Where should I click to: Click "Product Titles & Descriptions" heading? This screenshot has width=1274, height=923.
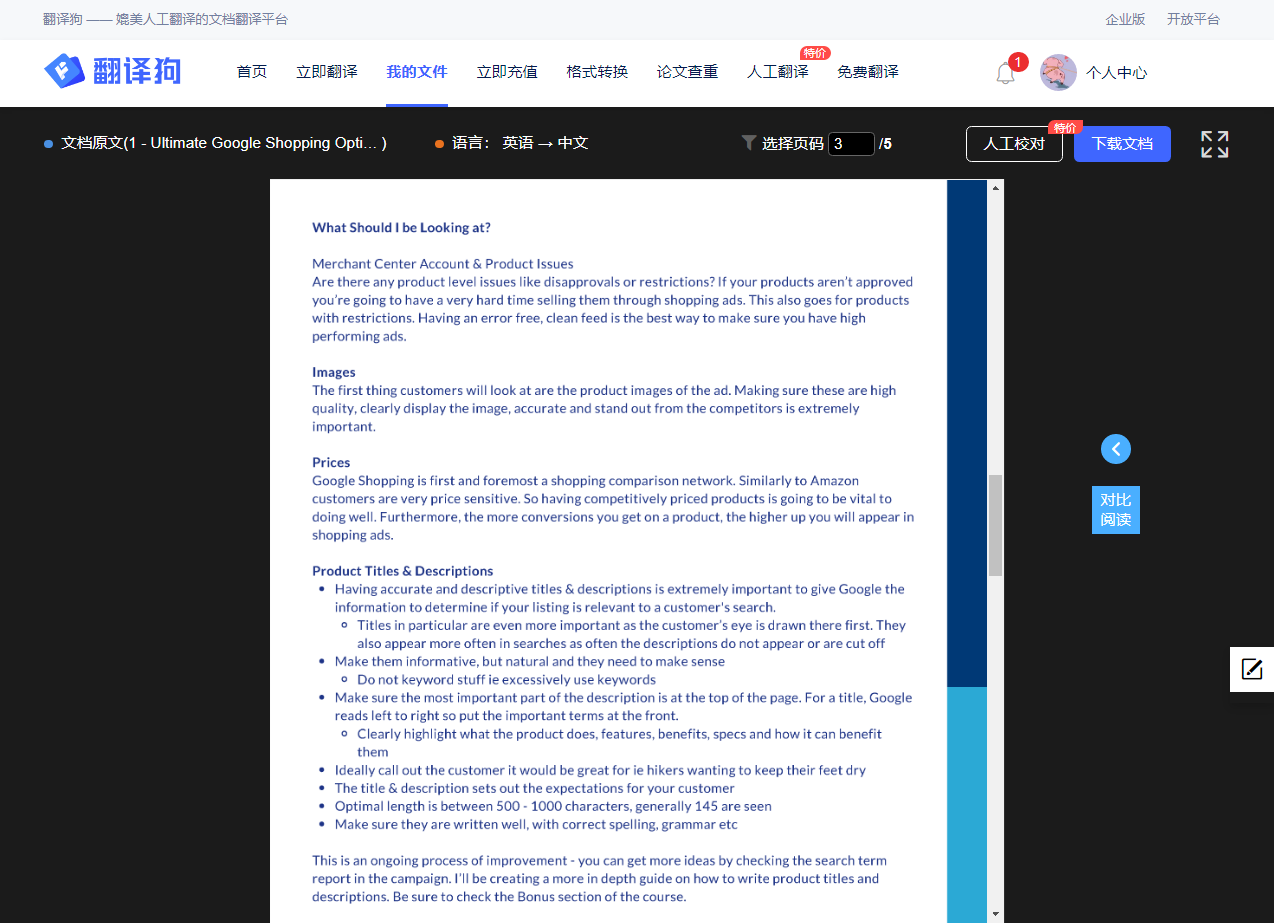402,571
